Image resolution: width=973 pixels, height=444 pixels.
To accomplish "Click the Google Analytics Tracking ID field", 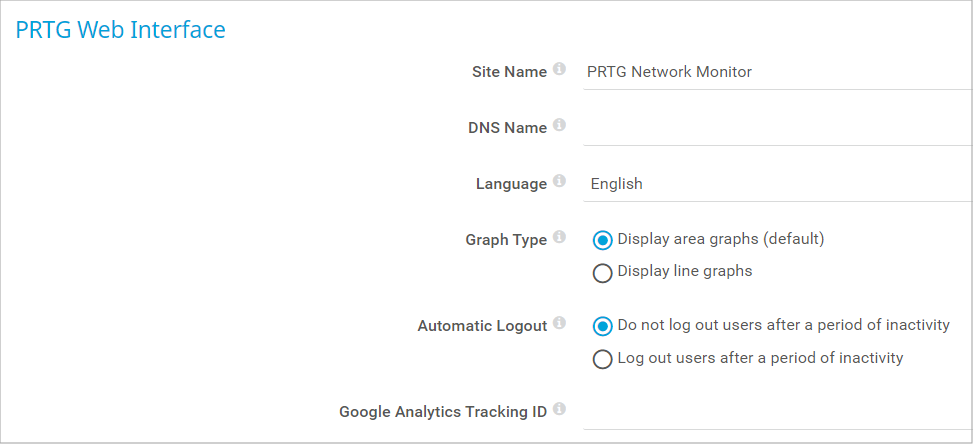I will (x=776, y=411).
